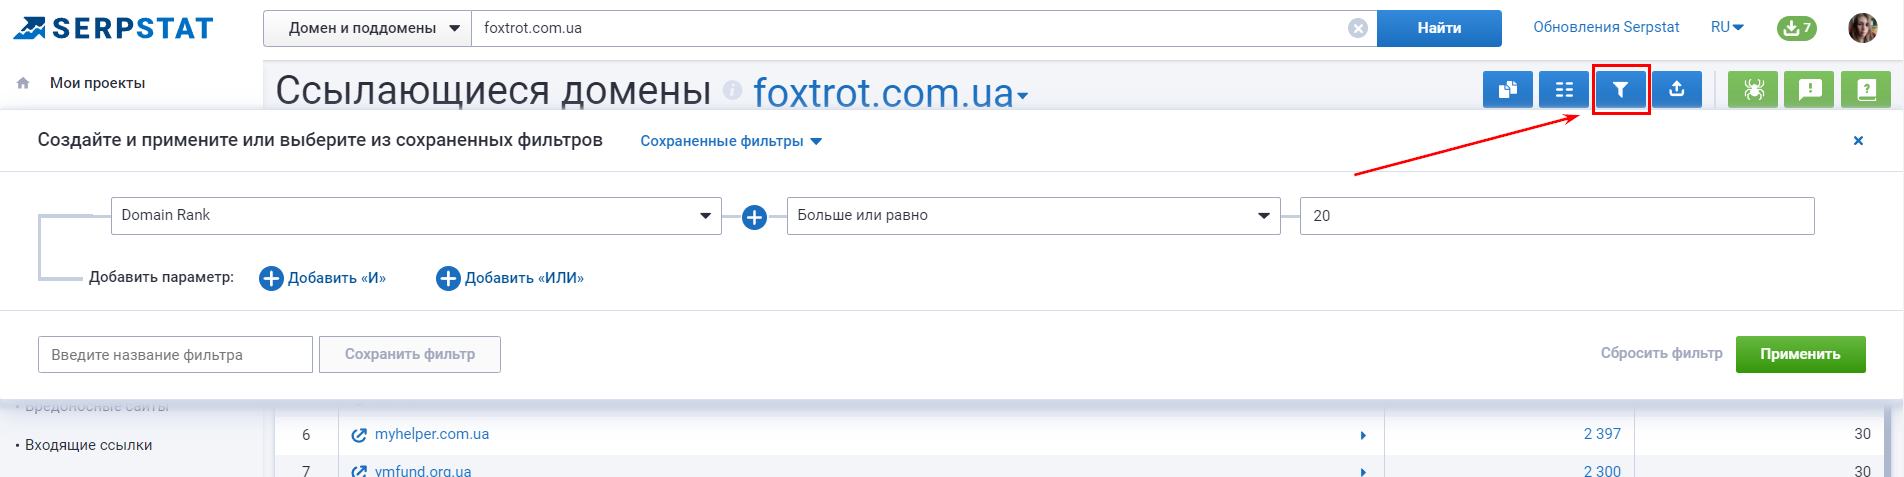This screenshot has height=477, width=1904.
Task: Toggle the funnel filter icon button
Action: 1620,90
